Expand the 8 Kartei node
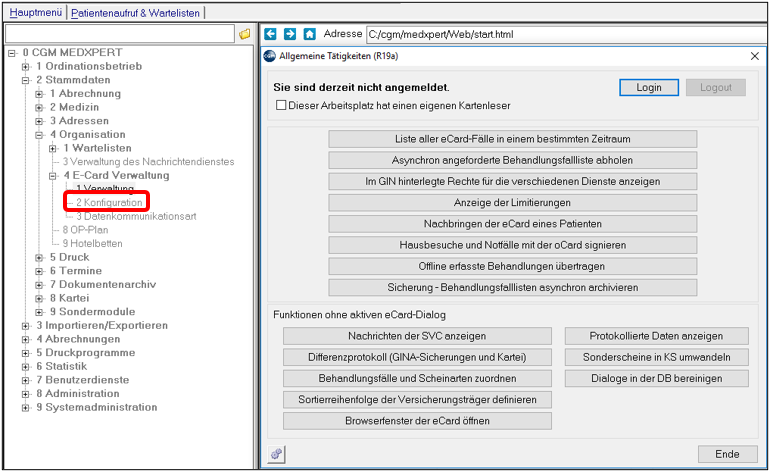The image size is (770, 472). tap(39, 298)
